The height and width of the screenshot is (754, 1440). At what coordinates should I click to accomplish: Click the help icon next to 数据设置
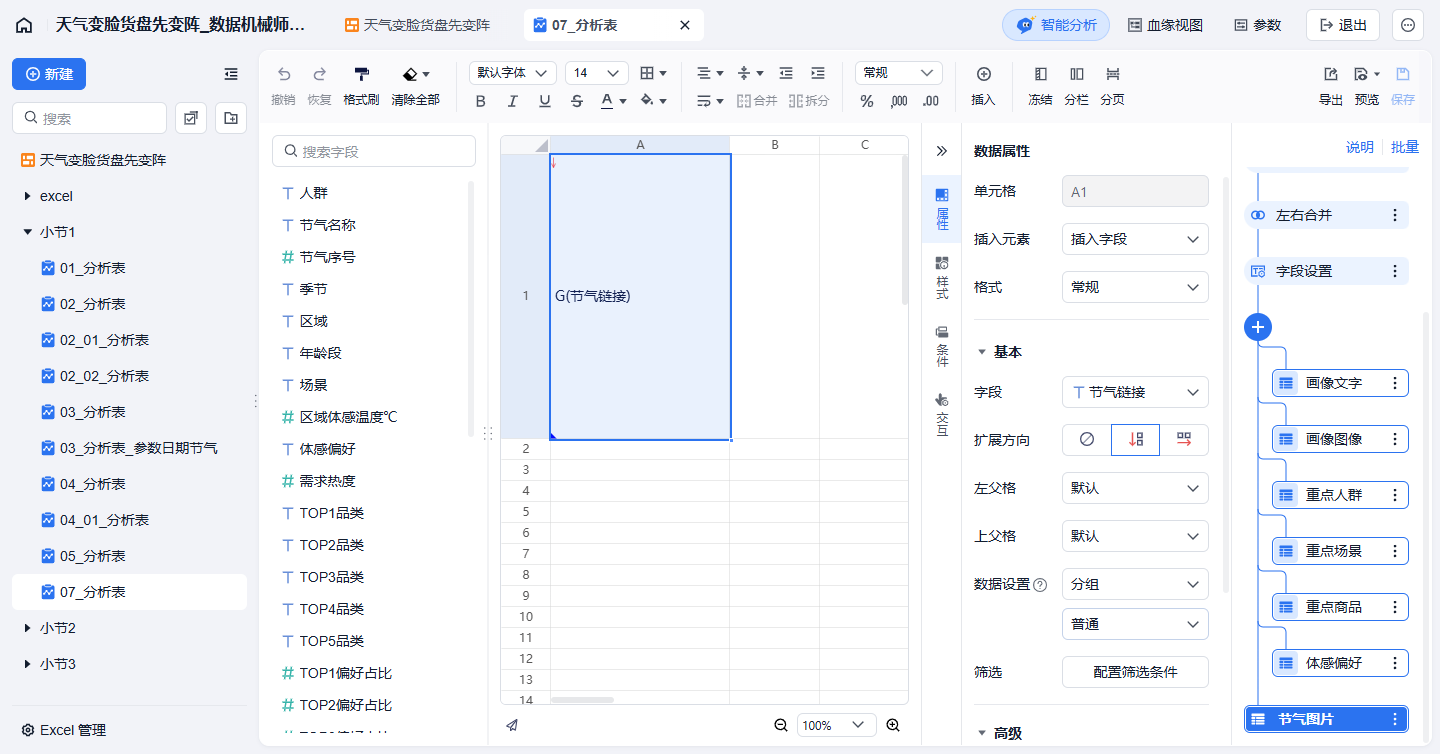pyautogui.click(x=1040, y=585)
